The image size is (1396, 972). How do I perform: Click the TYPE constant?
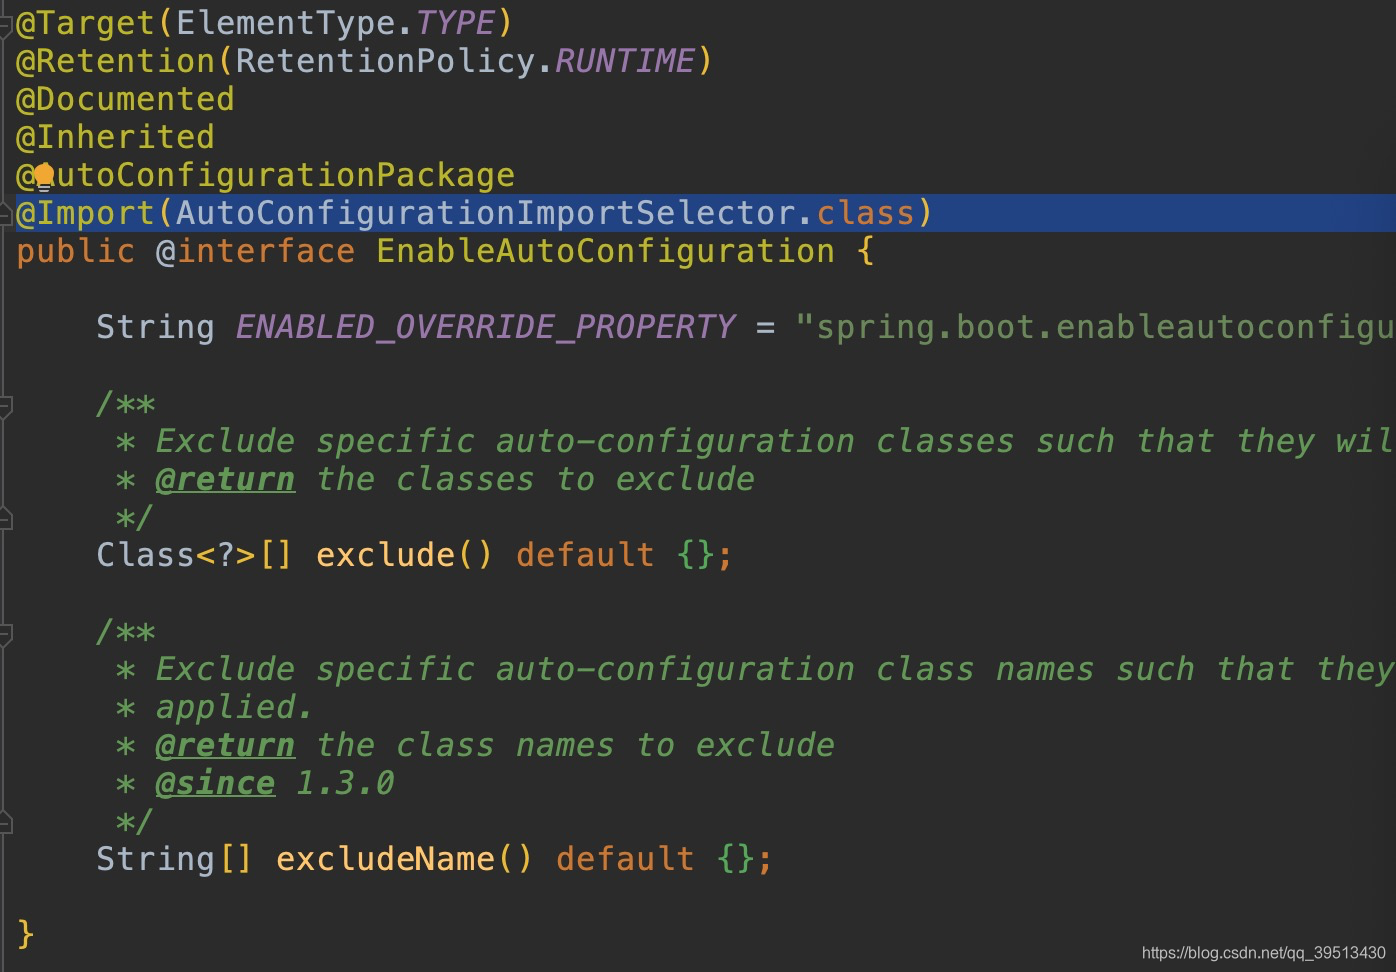pyautogui.click(x=455, y=23)
